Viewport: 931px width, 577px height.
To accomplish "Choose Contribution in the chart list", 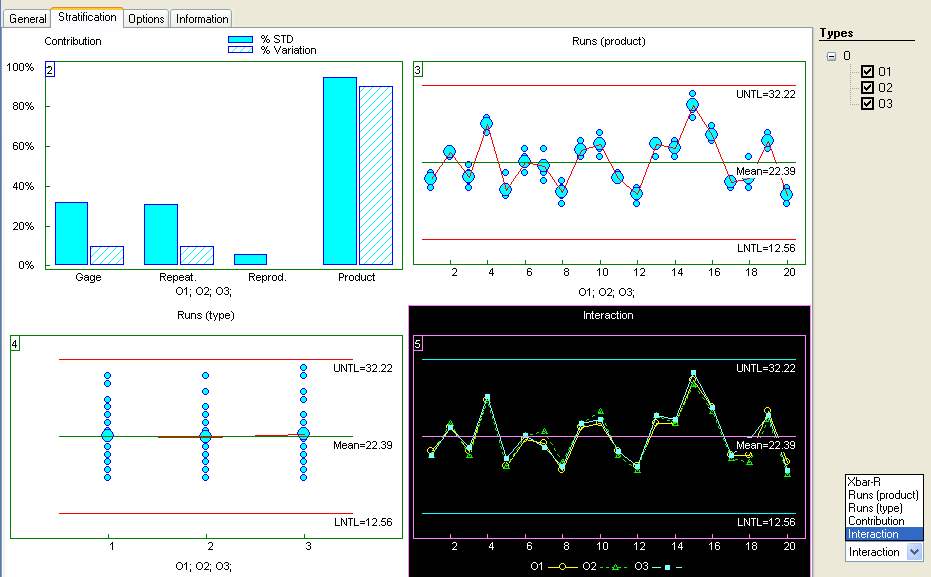I will (x=876, y=521).
